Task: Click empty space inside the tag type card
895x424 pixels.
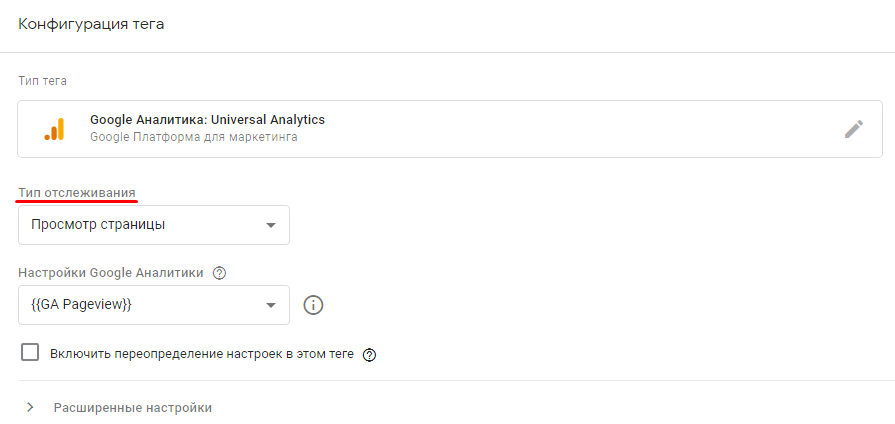Action: click(x=580, y=129)
